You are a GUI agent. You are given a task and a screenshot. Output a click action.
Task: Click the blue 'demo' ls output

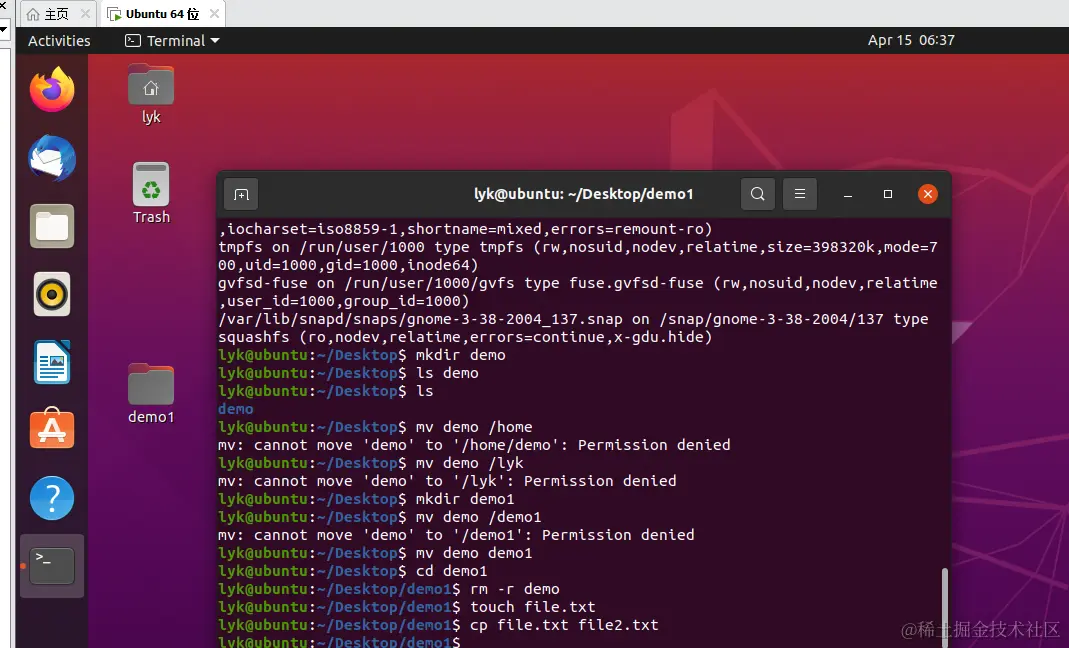pyautogui.click(x=236, y=409)
